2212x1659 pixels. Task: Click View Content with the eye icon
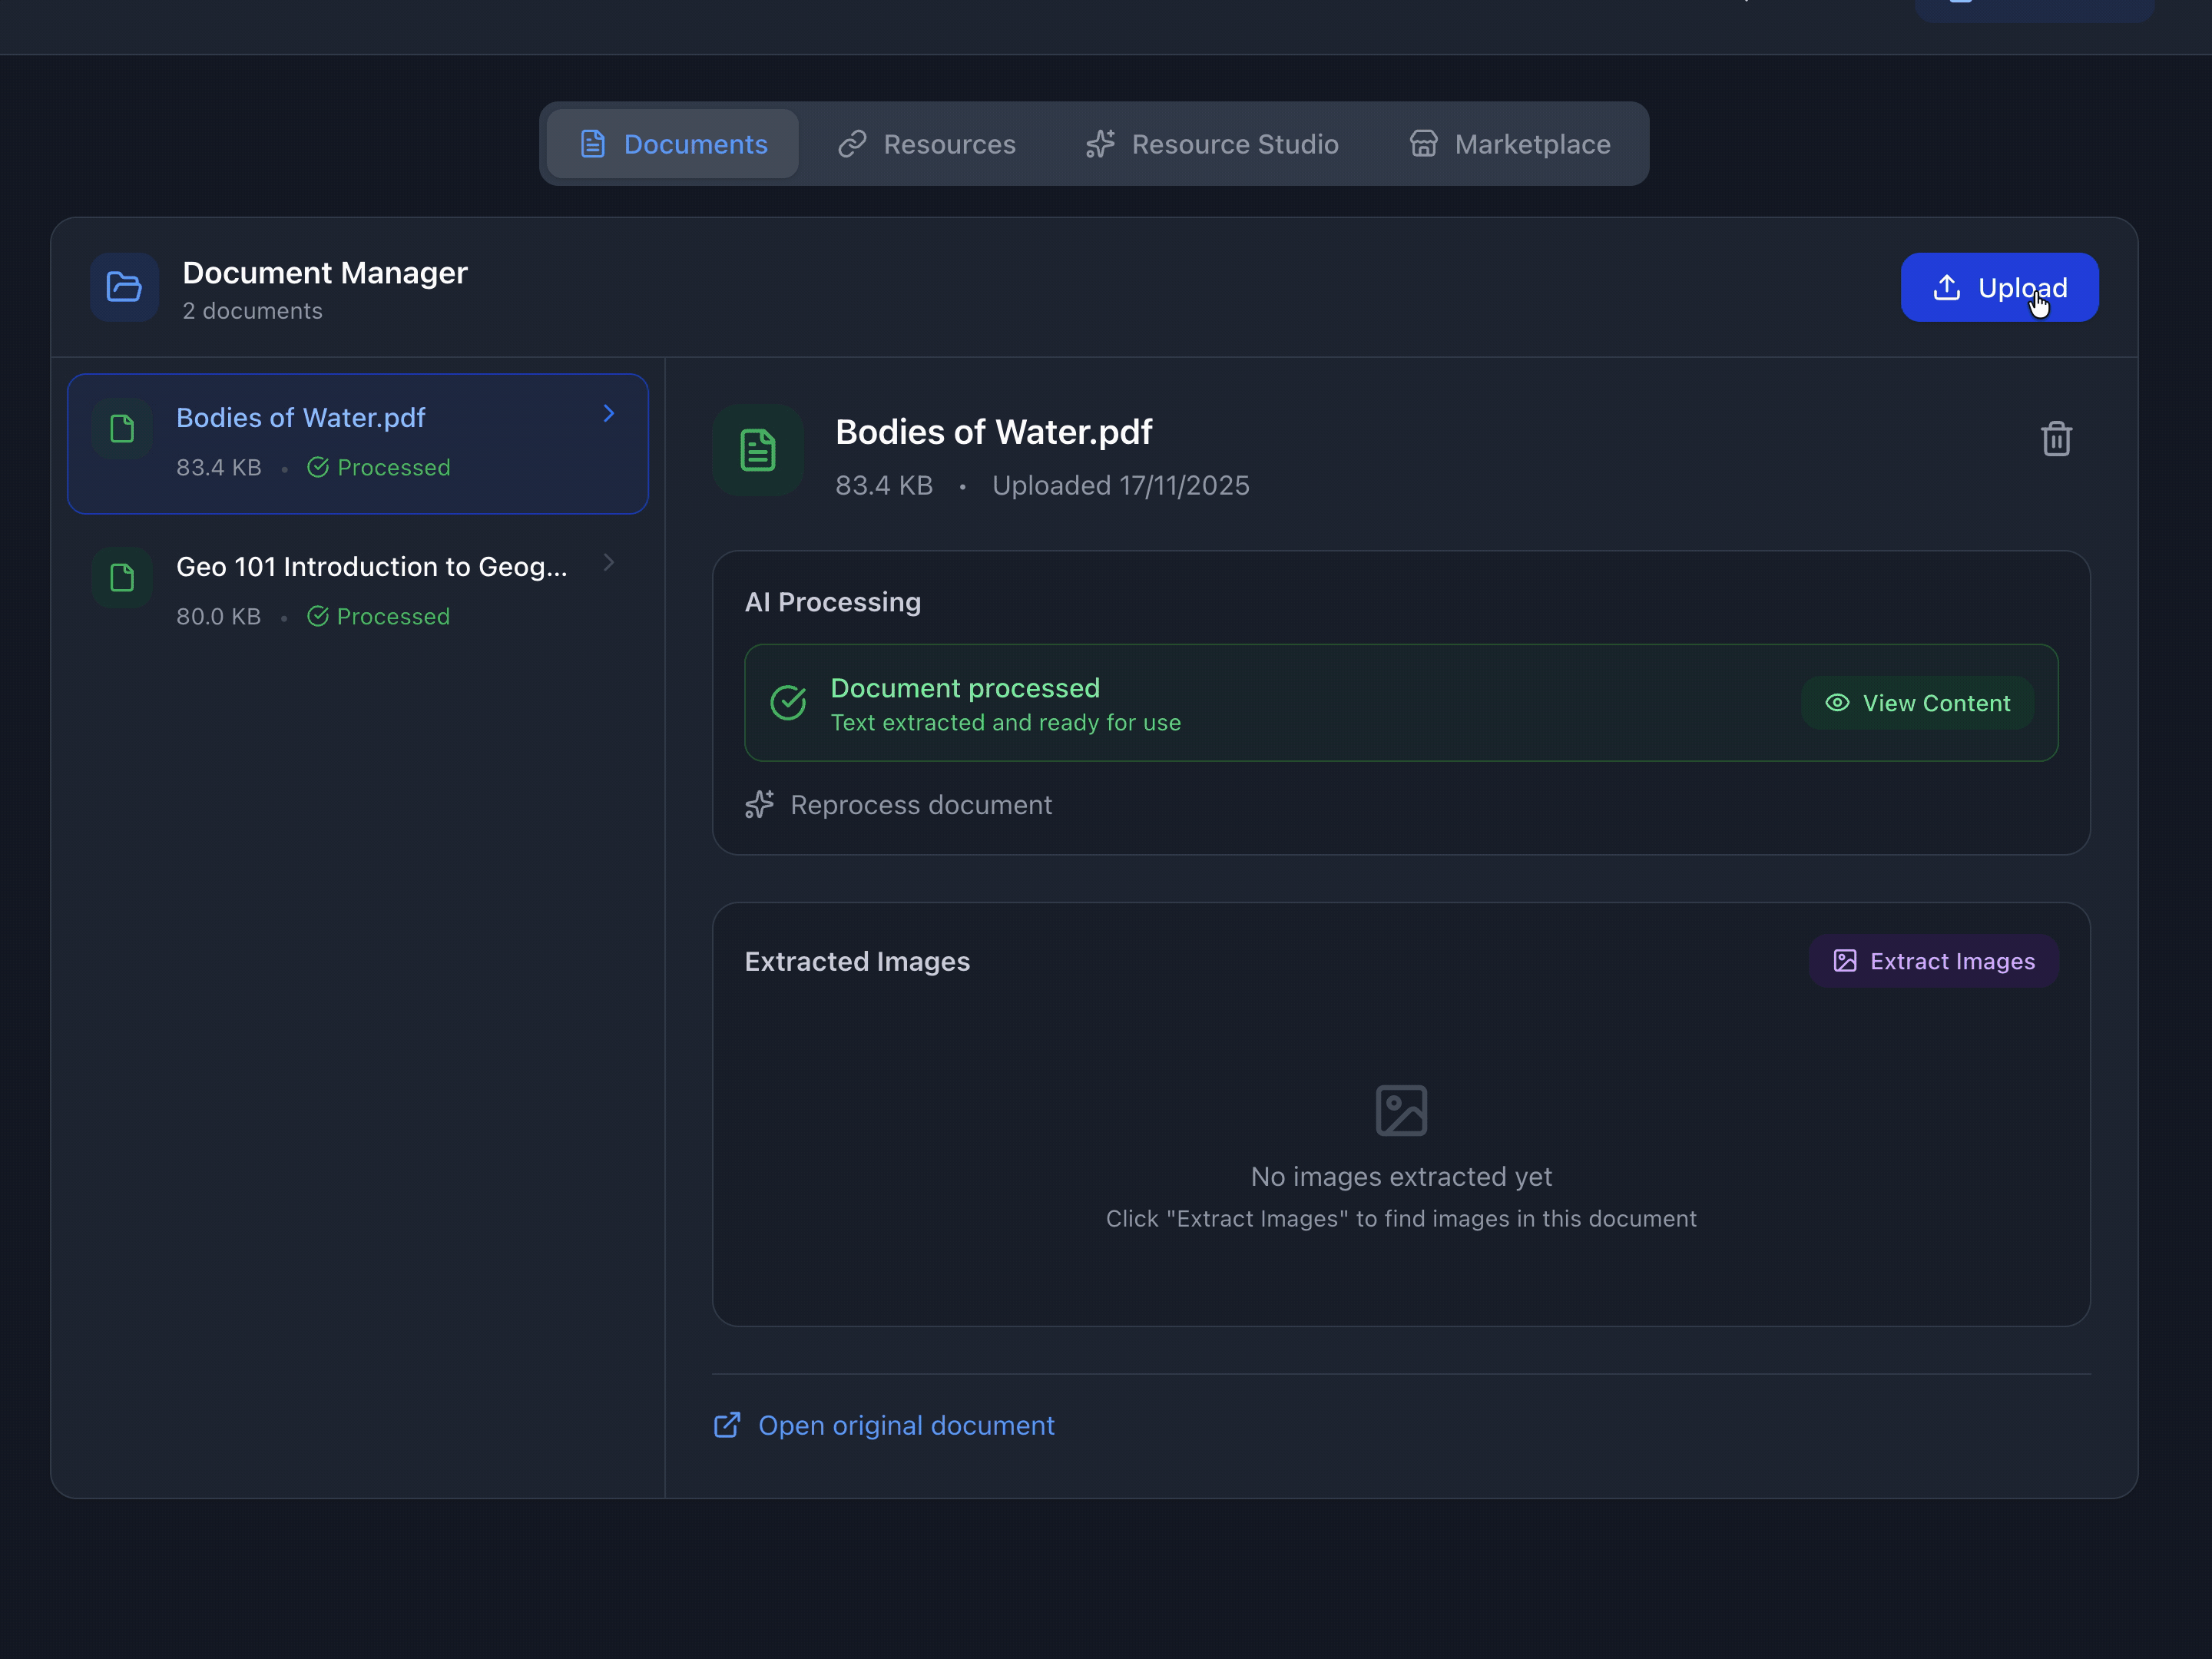click(x=1917, y=703)
